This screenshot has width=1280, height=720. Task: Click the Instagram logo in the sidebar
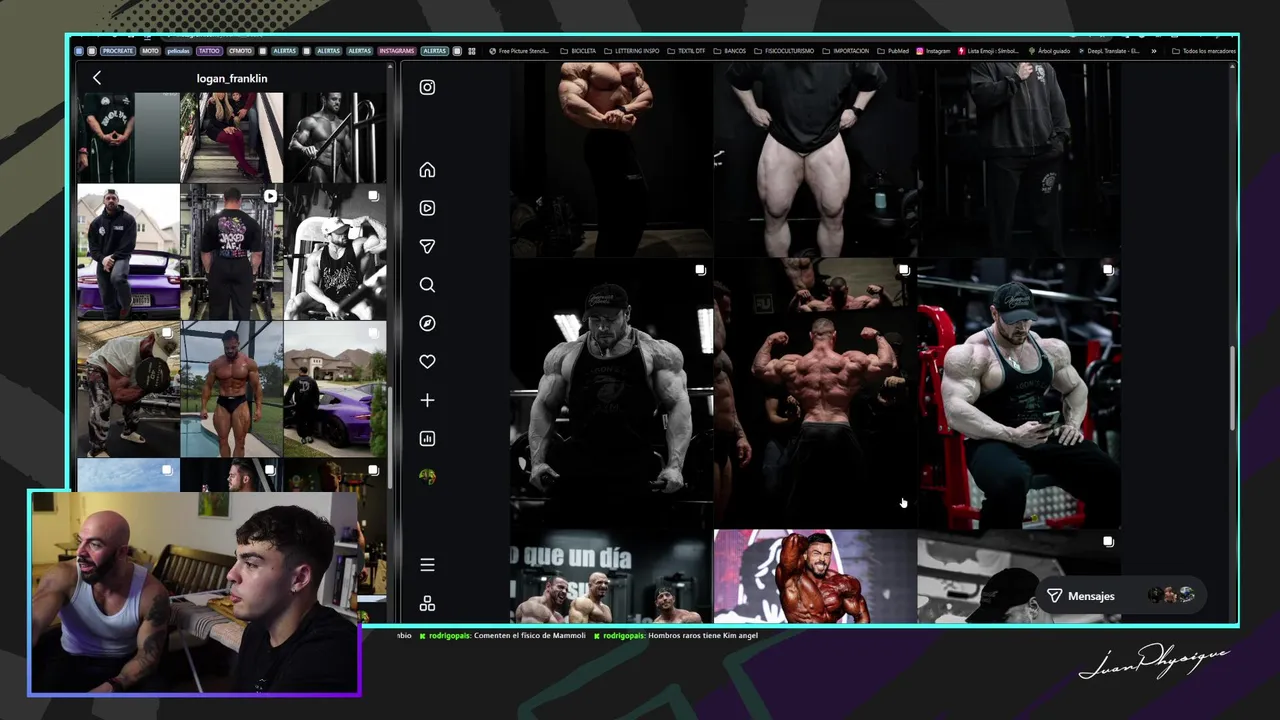click(x=427, y=87)
